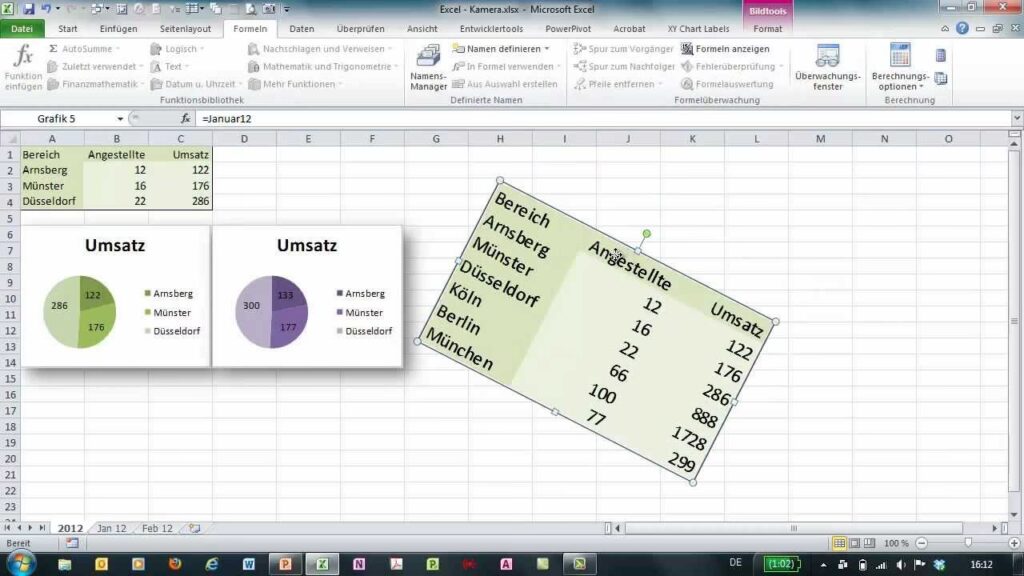
Task: Expand Namen definieren dropdown
Action: 547,48
